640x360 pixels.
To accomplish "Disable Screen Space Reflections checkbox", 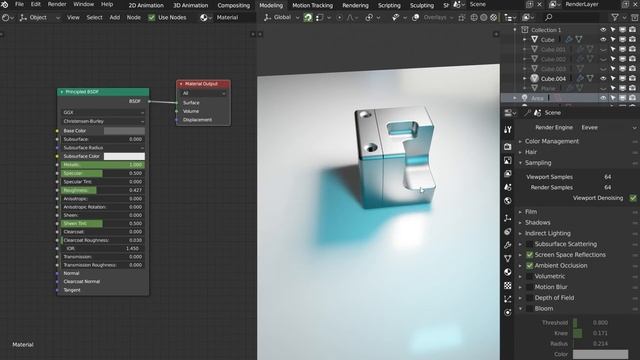I will pos(529,255).
